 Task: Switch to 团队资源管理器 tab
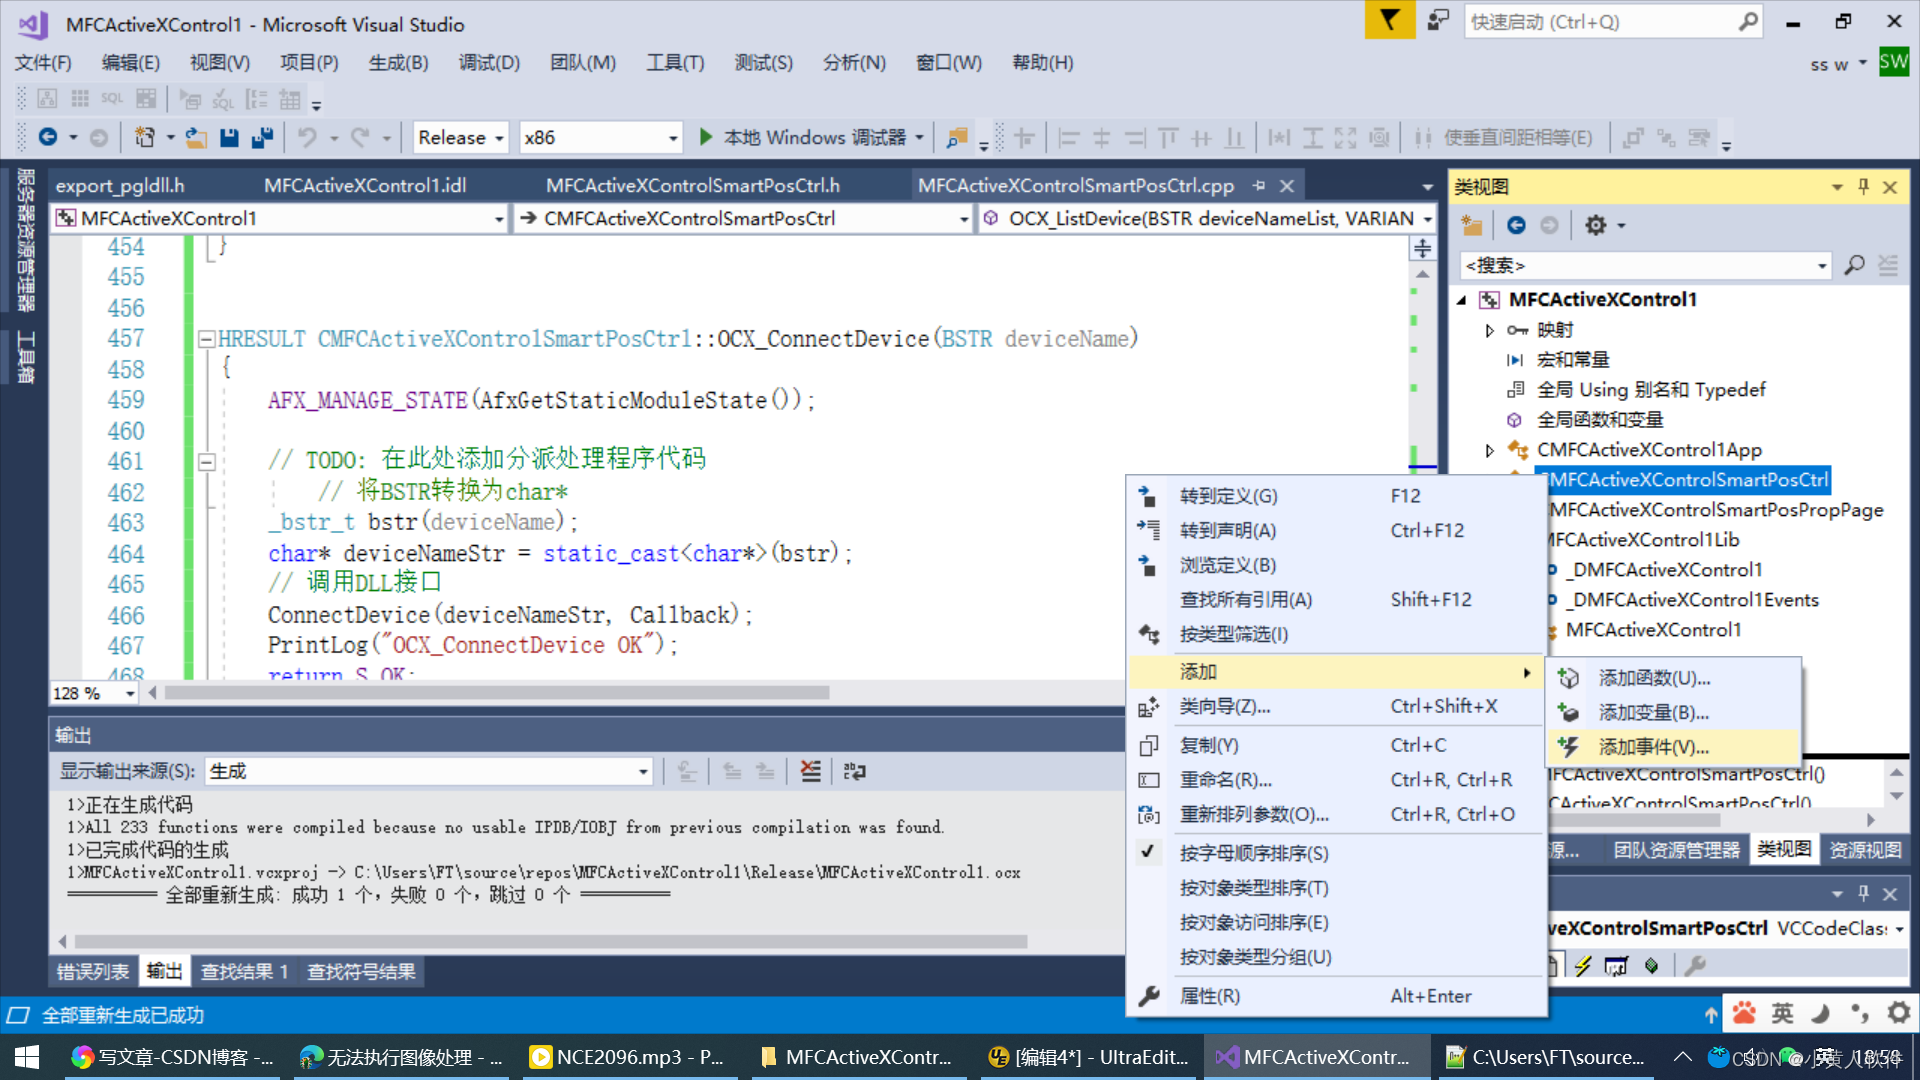(1677, 850)
